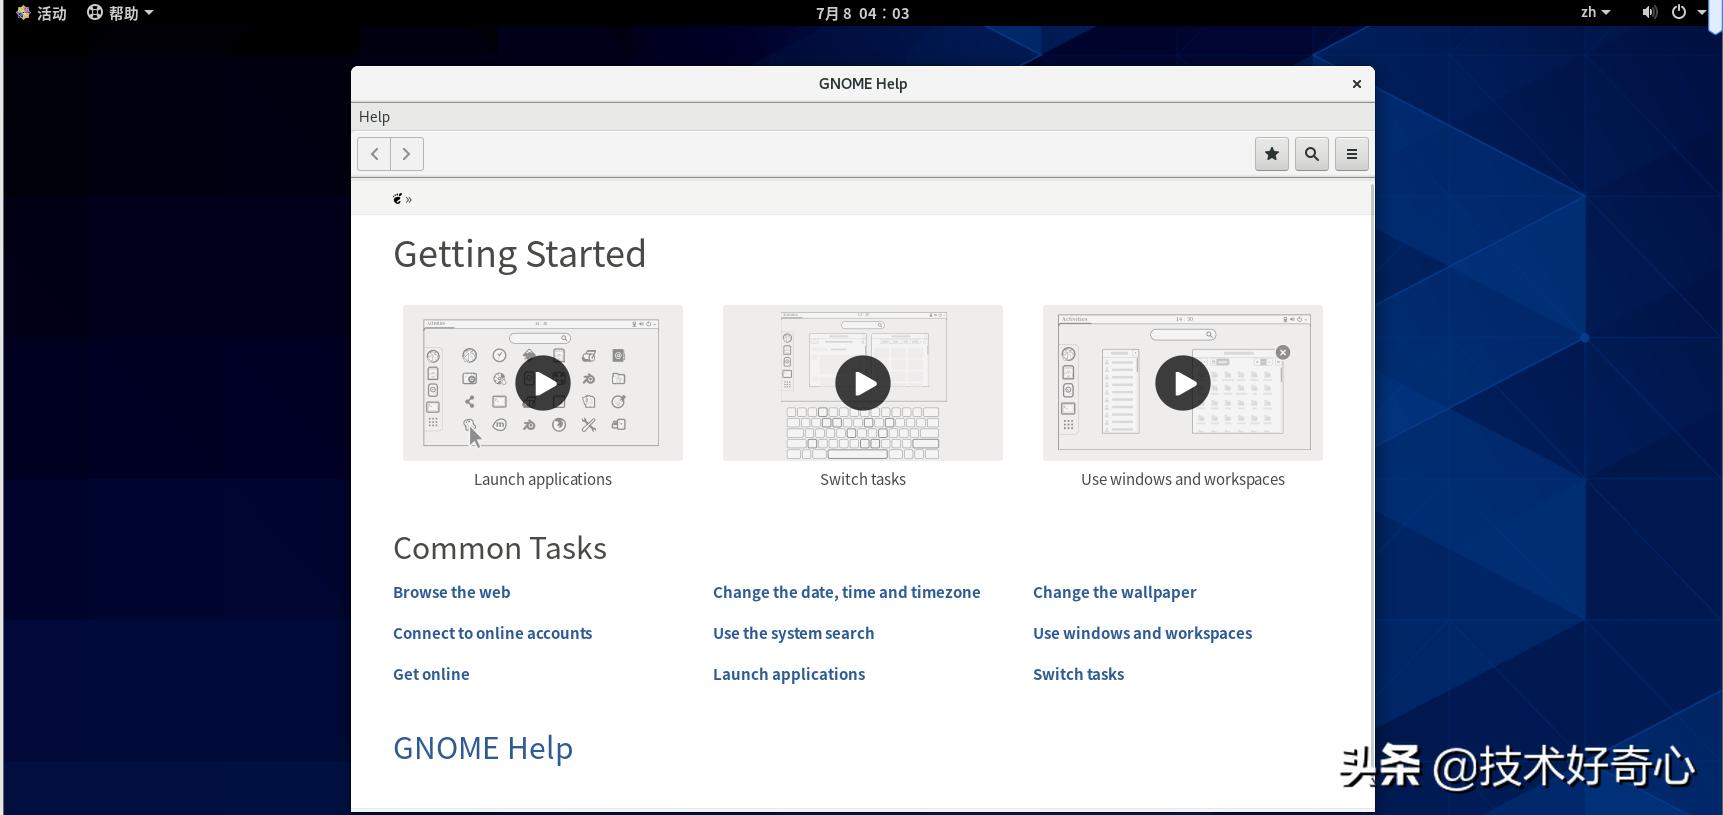Click the volume icon in top bar

point(1649,13)
